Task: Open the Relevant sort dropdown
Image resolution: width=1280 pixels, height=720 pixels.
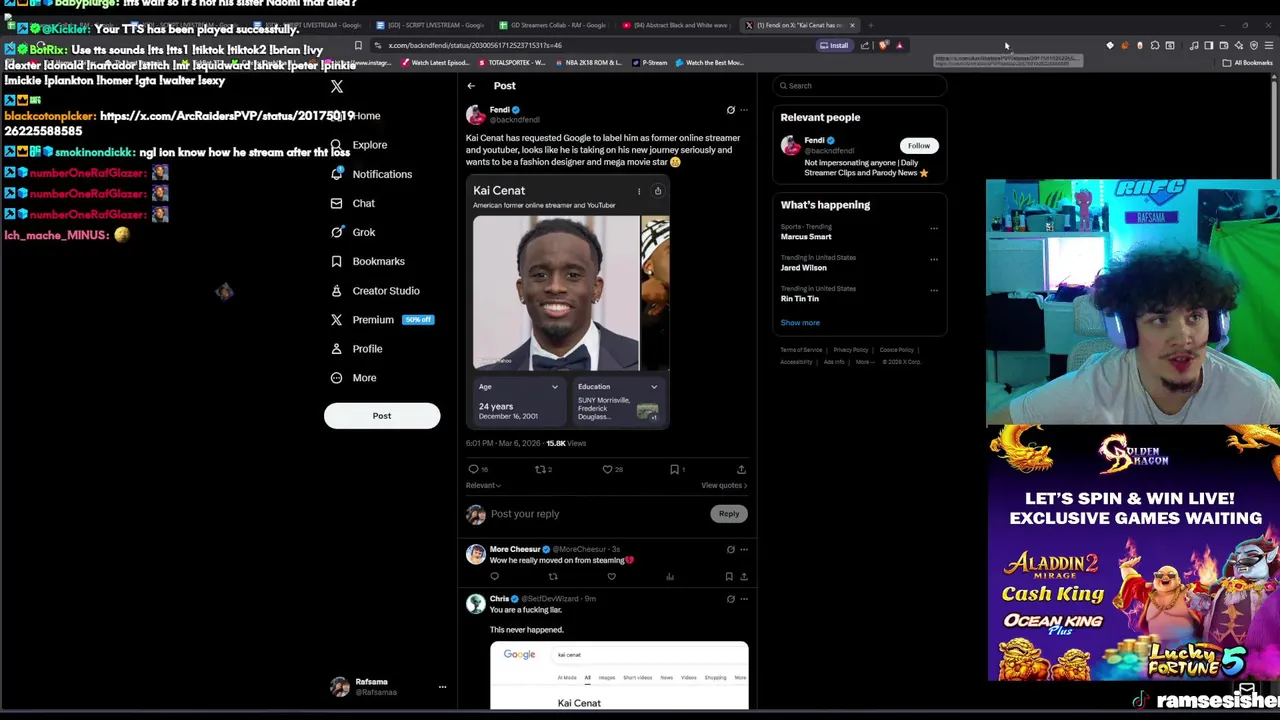Action: (x=483, y=486)
